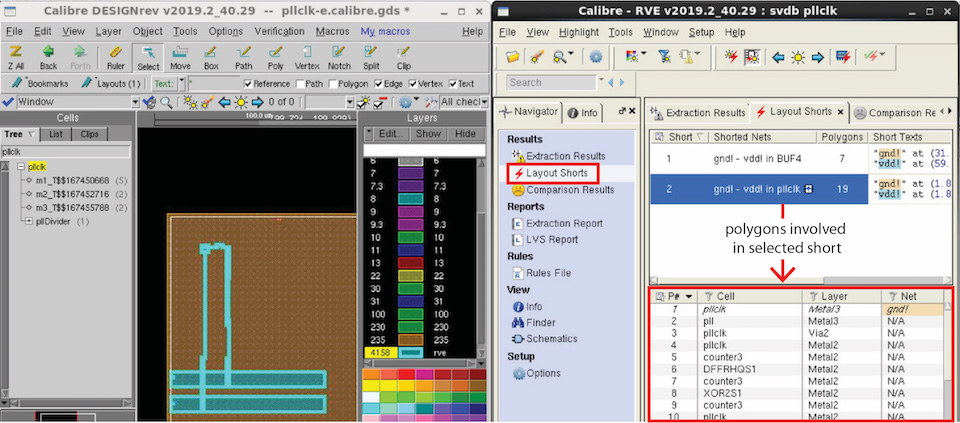Toggle the Edge checkbox

379,84
